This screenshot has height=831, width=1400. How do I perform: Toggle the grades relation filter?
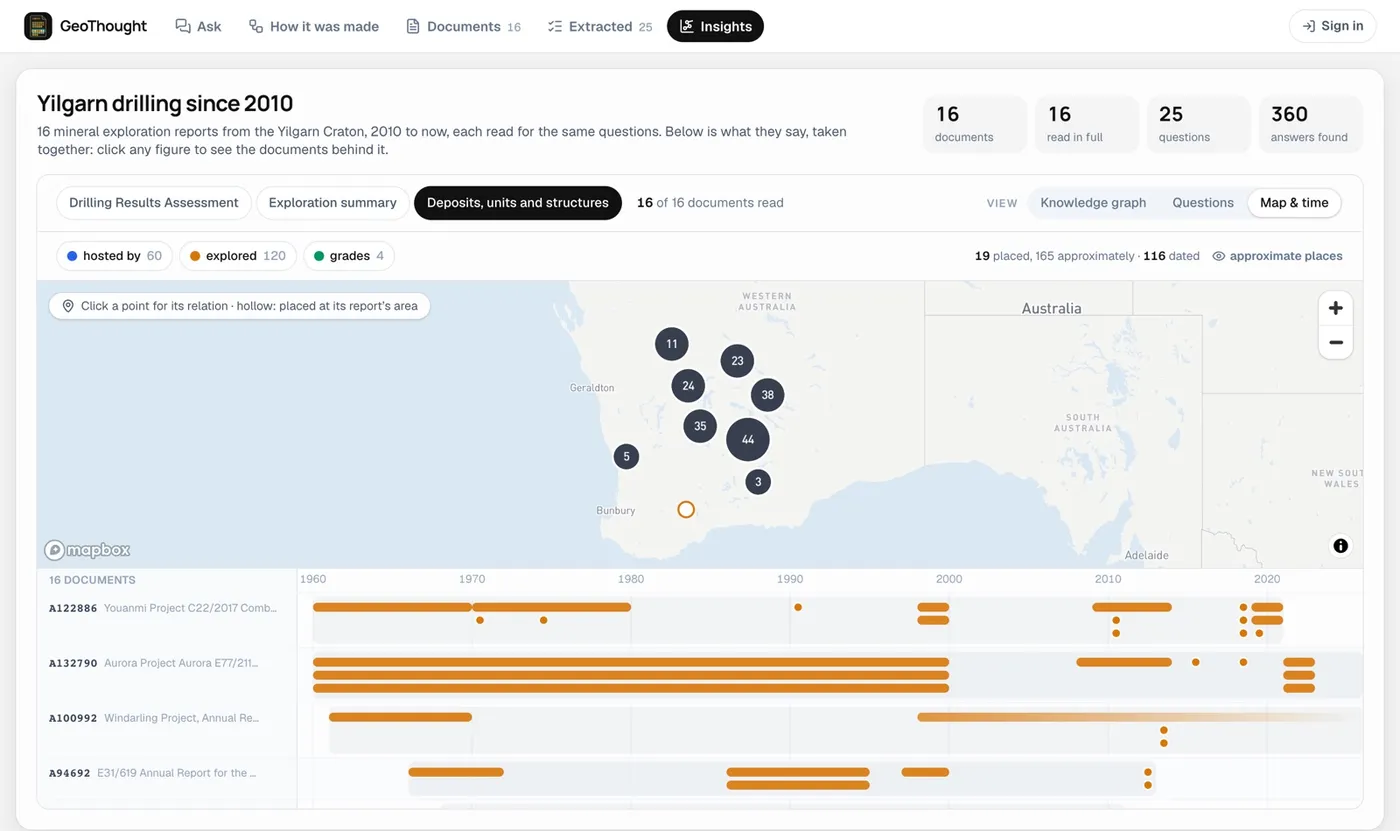click(x=349, y=256)
